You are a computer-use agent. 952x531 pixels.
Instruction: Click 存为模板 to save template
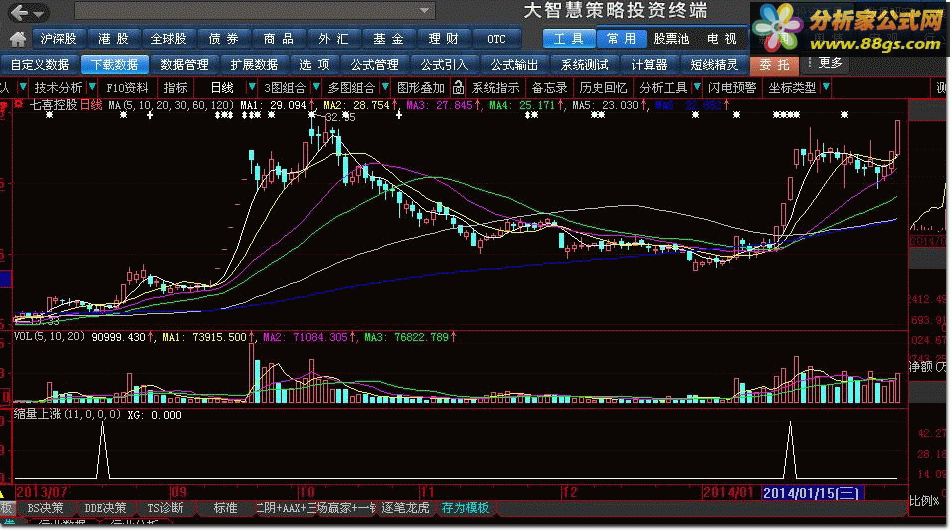click(x=465, y=508)
